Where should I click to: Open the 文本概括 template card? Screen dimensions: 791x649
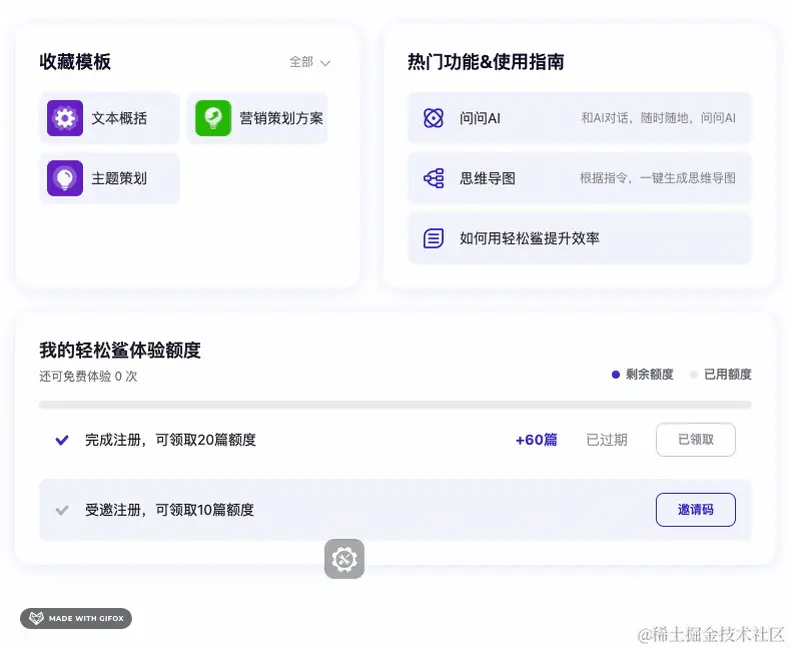109,118
